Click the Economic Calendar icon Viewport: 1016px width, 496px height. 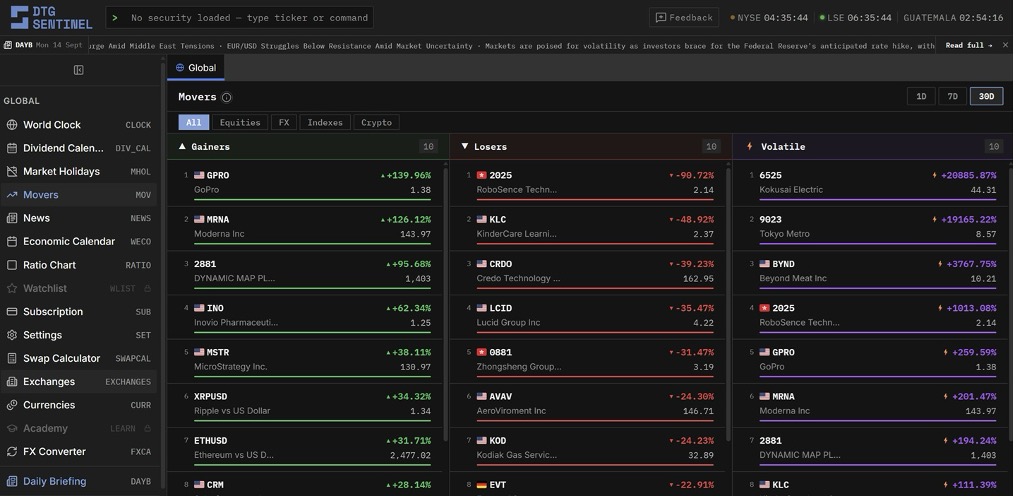click(12, 241)
